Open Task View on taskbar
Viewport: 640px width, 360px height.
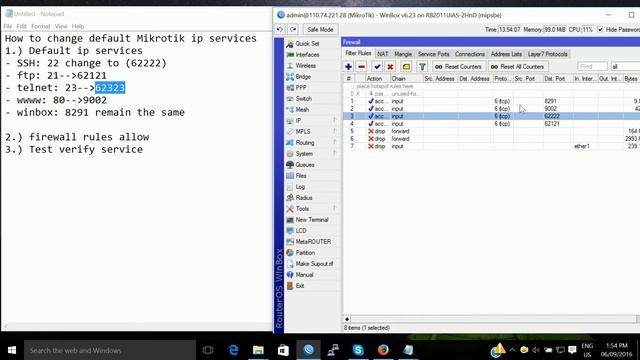[x=208, y=350]
